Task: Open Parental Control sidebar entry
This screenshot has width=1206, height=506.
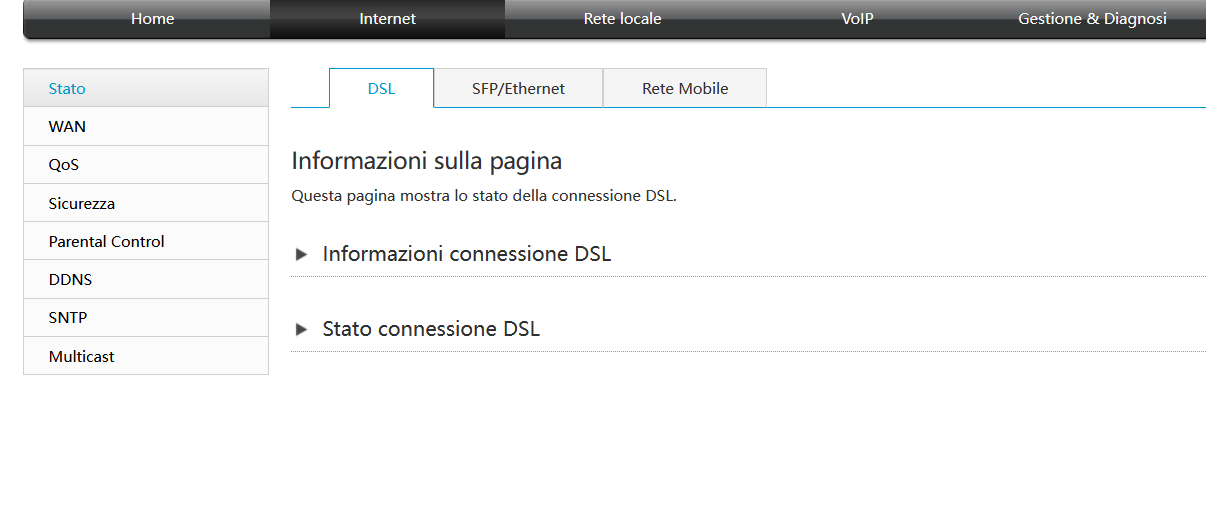Action: coord(146,241)
